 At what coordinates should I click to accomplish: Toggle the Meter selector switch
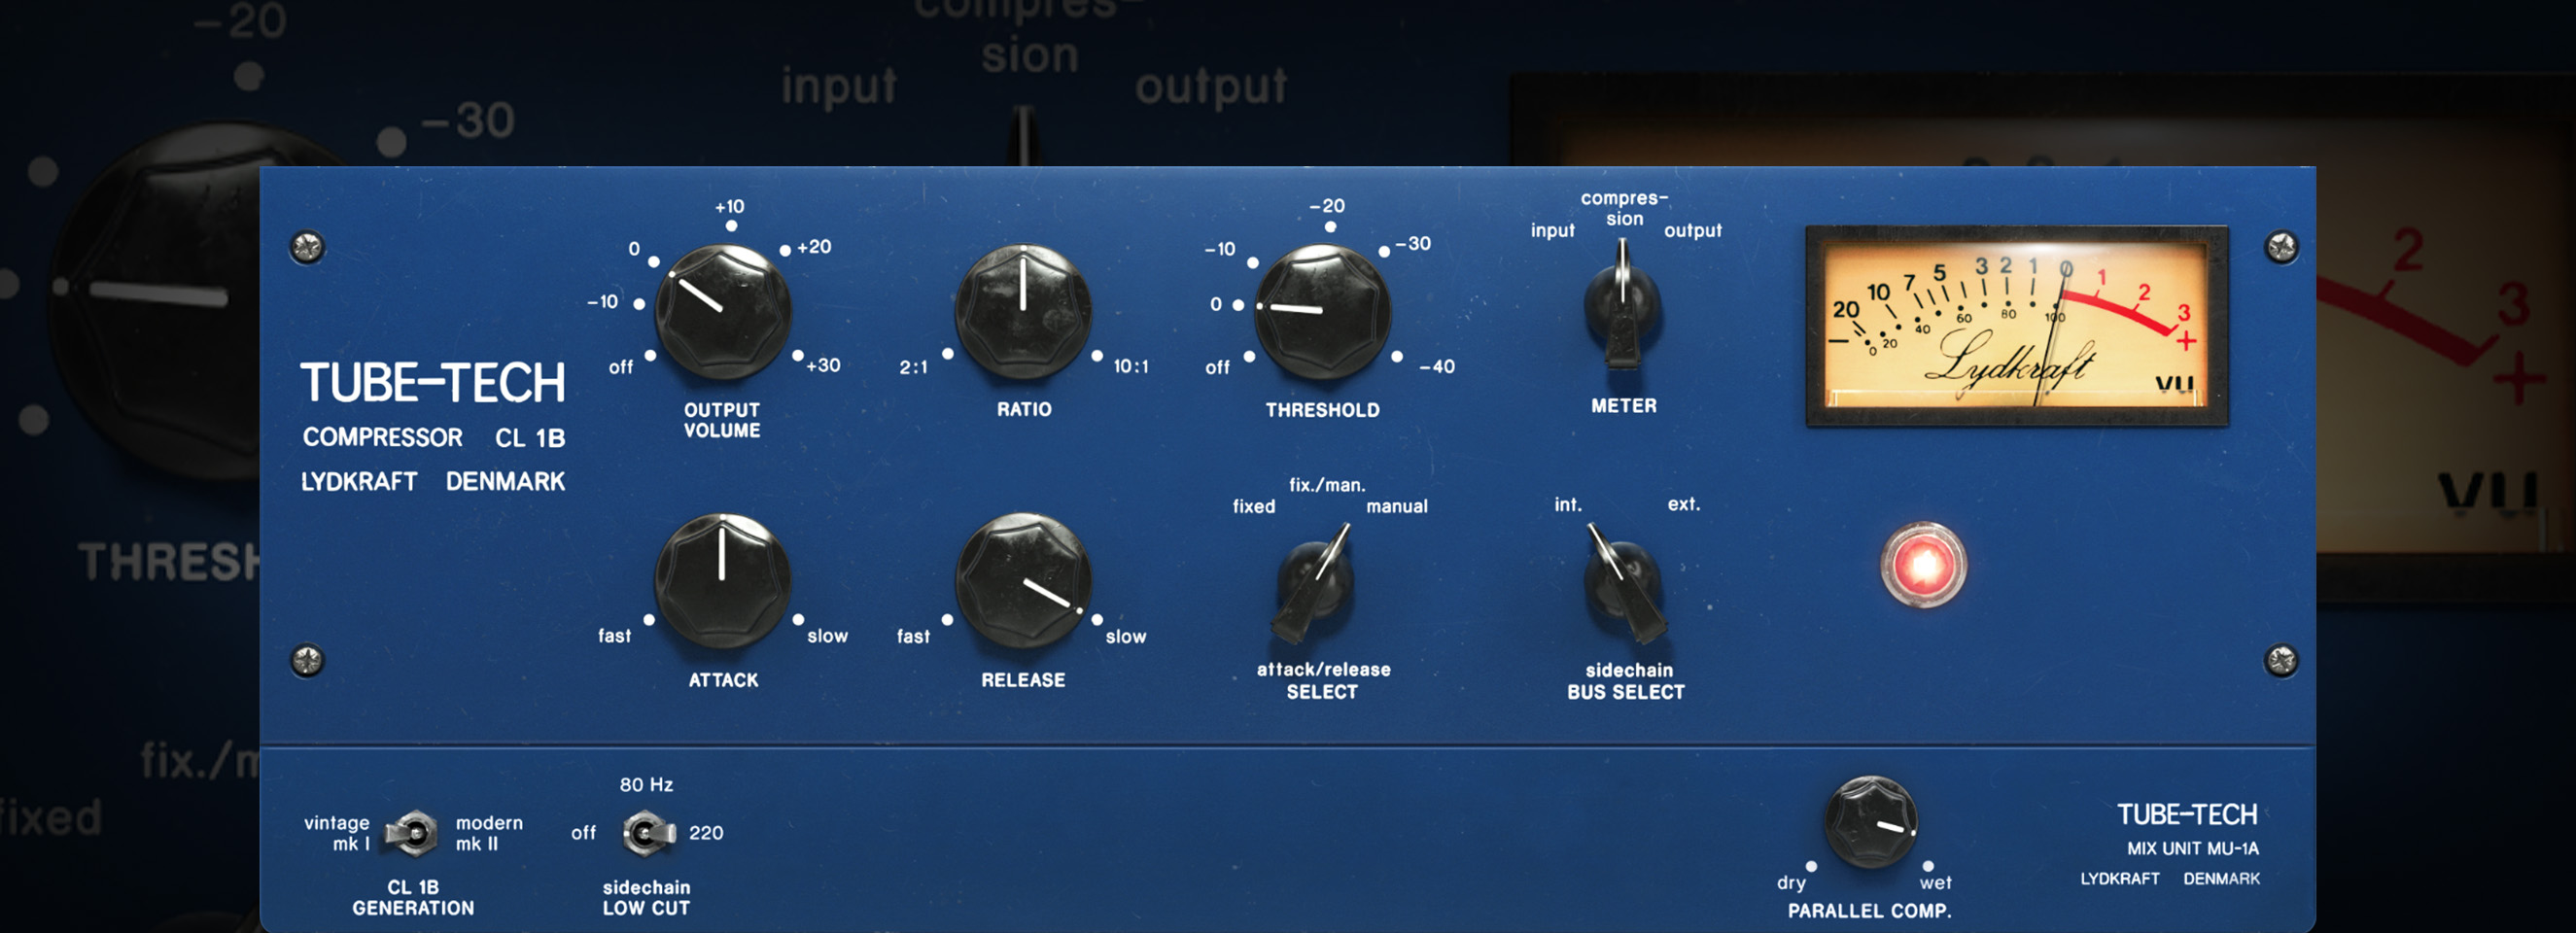[x=1622, y=305]
